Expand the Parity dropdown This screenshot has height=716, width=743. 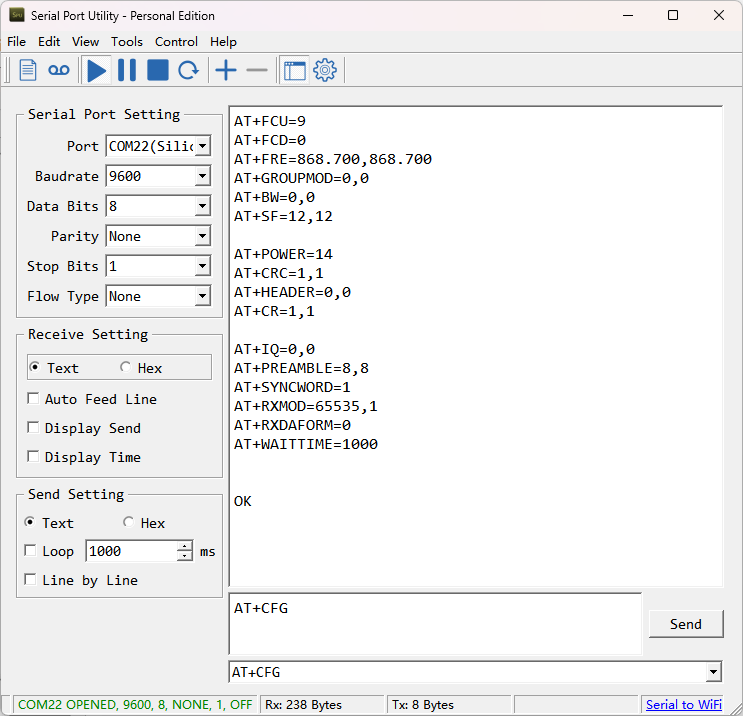202,236
